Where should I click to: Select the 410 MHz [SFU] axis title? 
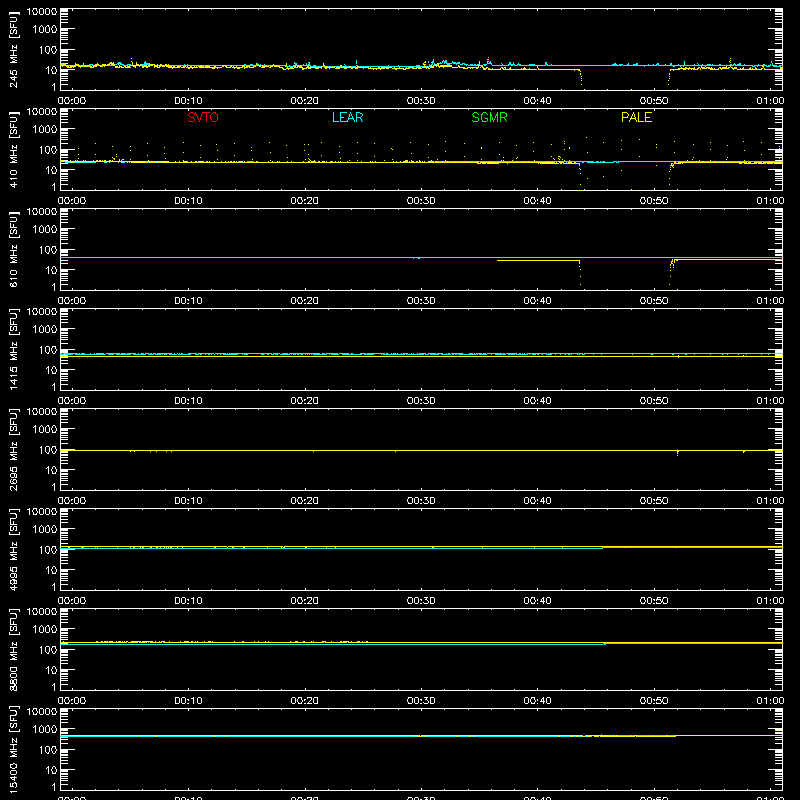click(13, 149)
